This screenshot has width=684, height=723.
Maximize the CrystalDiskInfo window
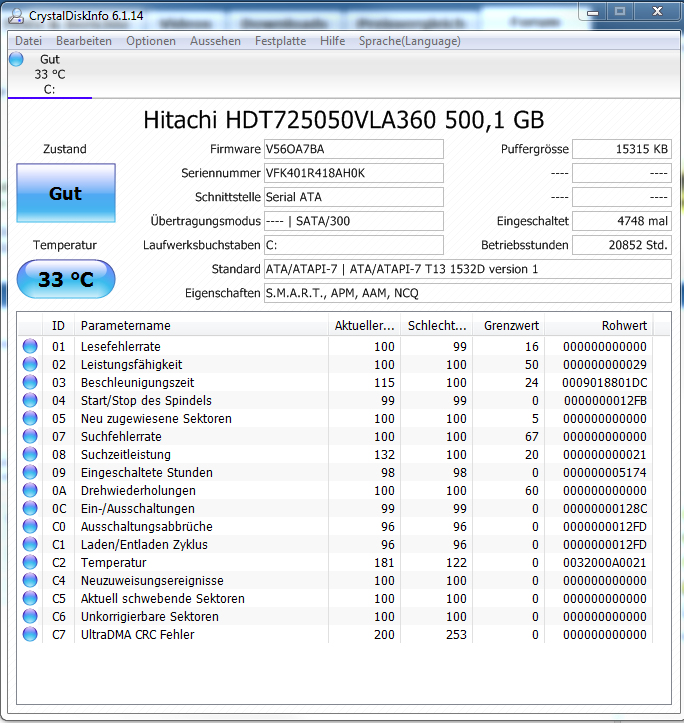pyautogui.click(x=619, y=12)
